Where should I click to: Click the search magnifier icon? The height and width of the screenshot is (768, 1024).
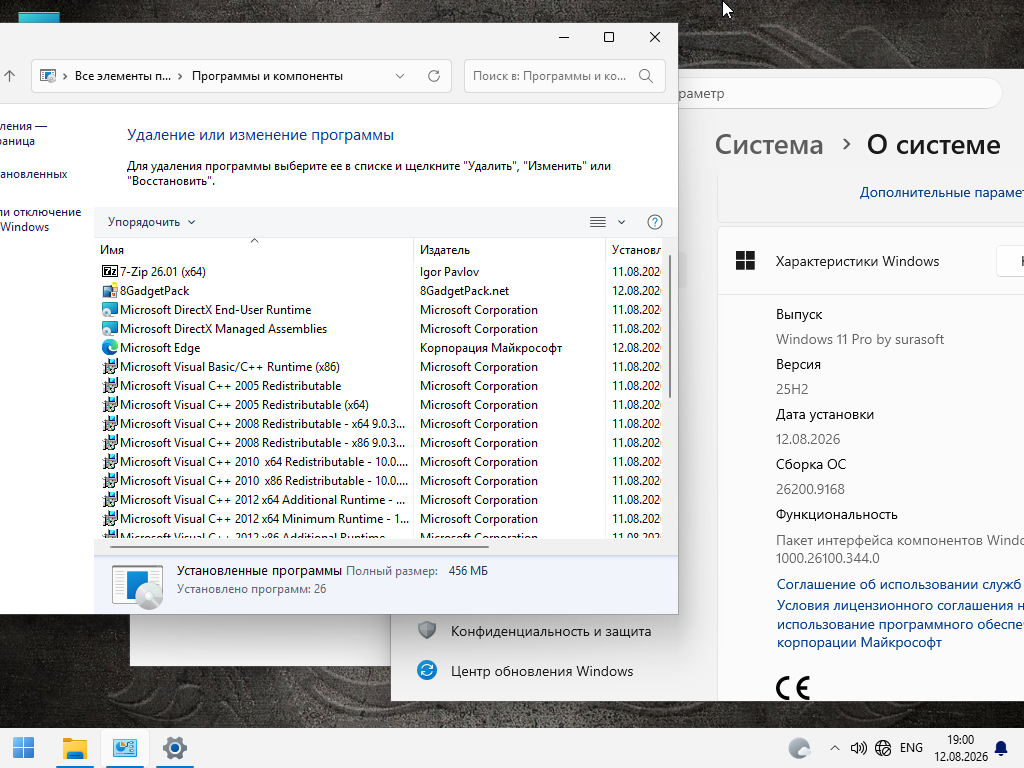click(646, 76)
